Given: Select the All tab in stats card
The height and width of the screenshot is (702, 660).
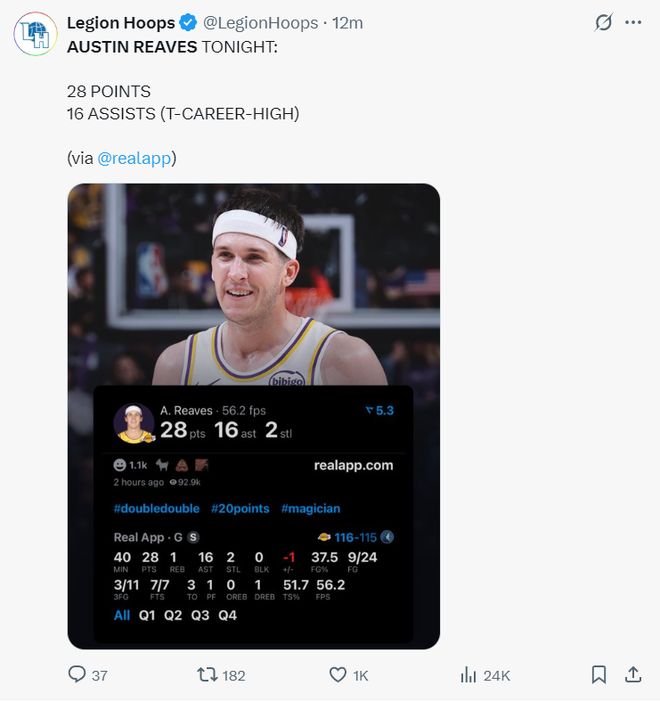Looking at the screenshot, I should (x=122, y=615).
